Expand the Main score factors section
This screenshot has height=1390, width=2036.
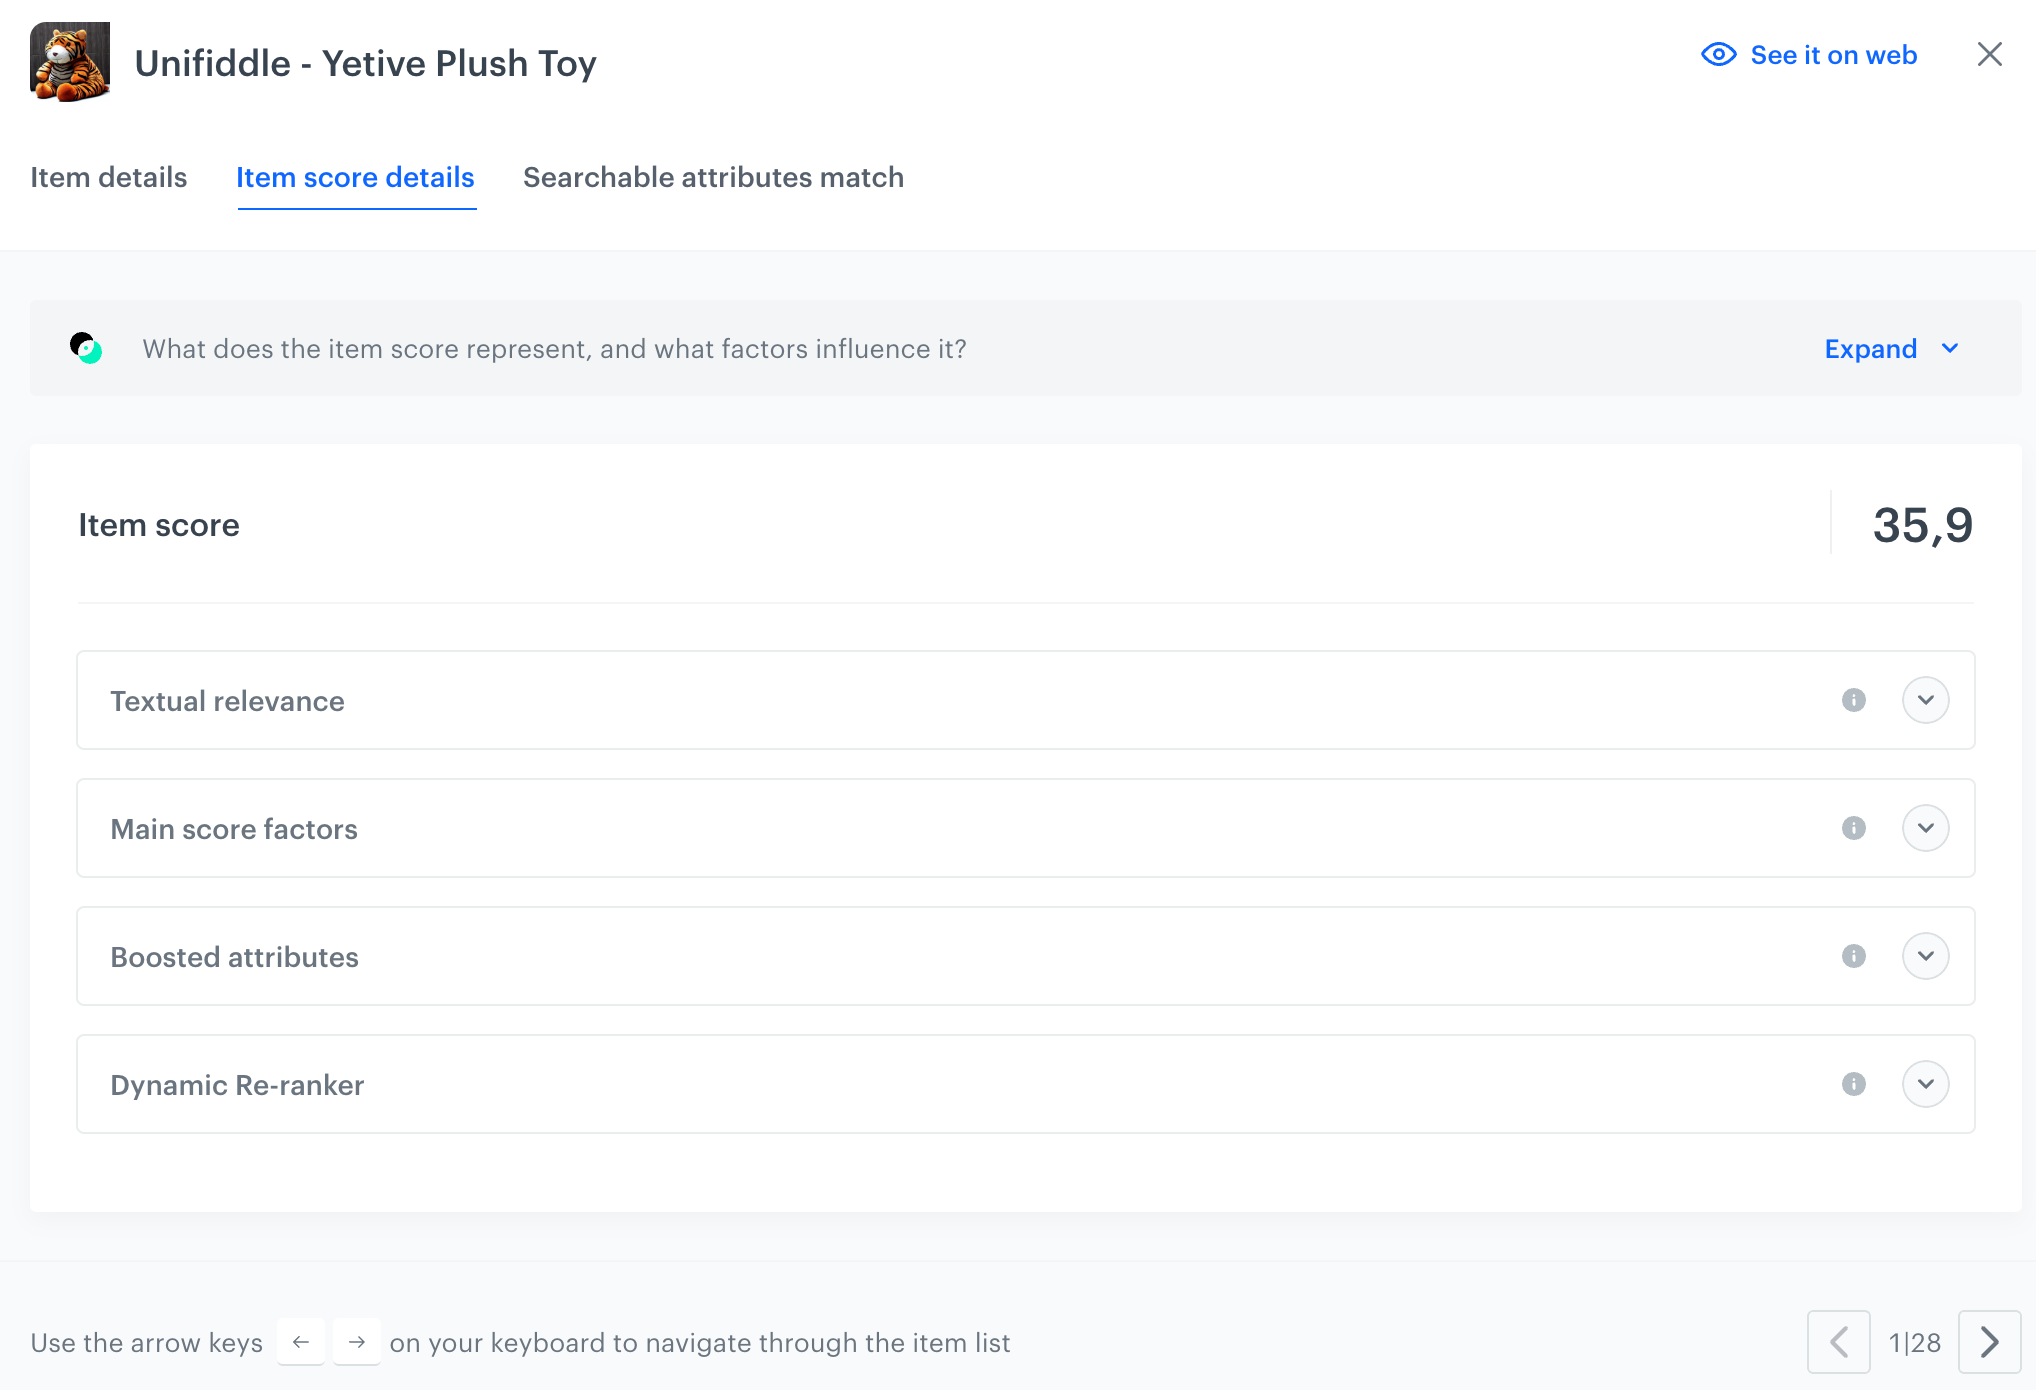(1926, 828)
